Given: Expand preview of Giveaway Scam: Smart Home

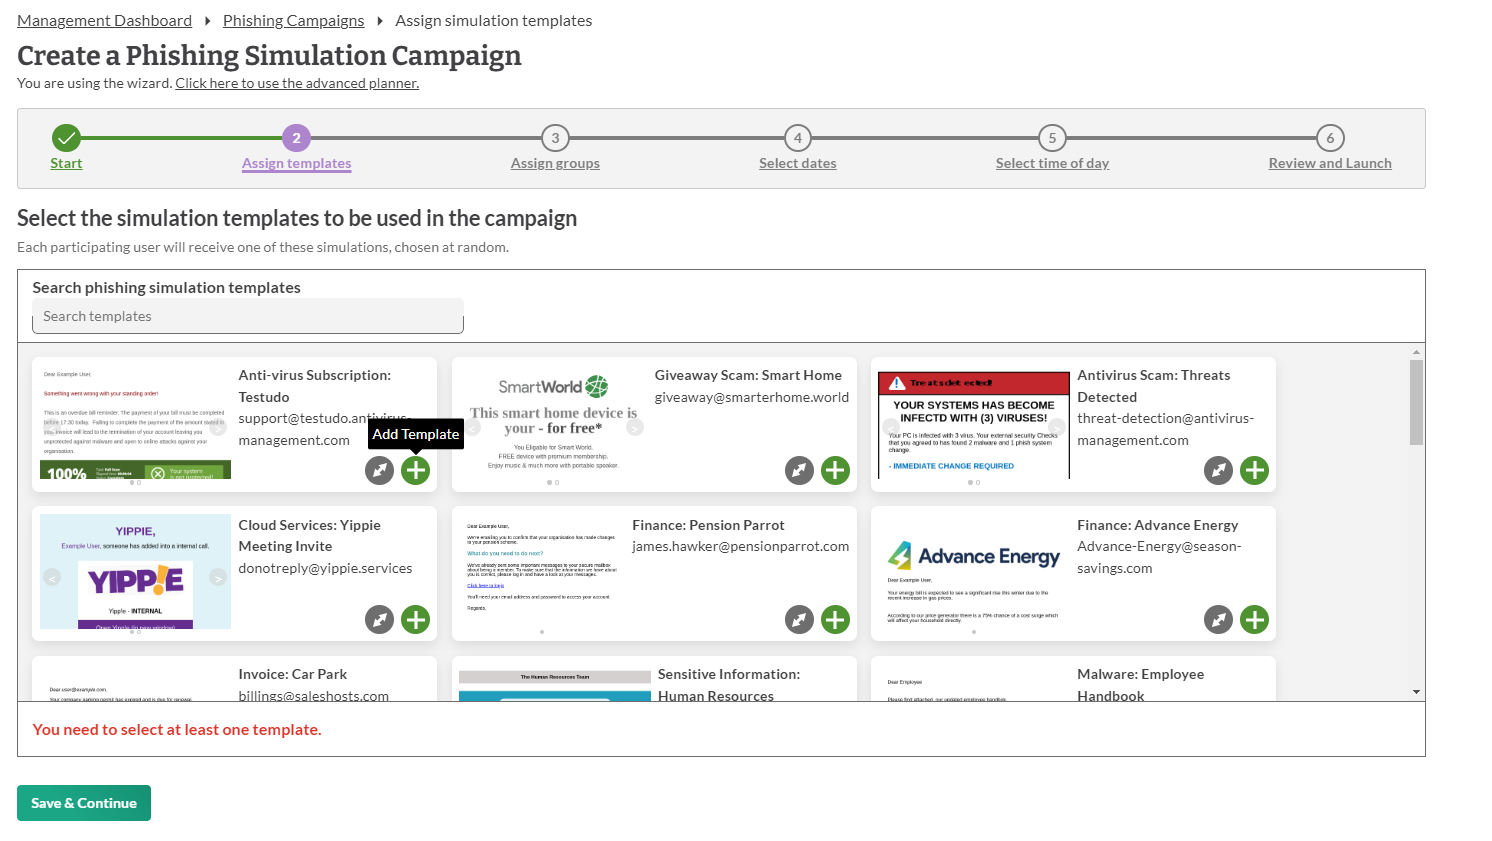Looking at the screenshot, I should pyautogui.click(x=800, y=470).
